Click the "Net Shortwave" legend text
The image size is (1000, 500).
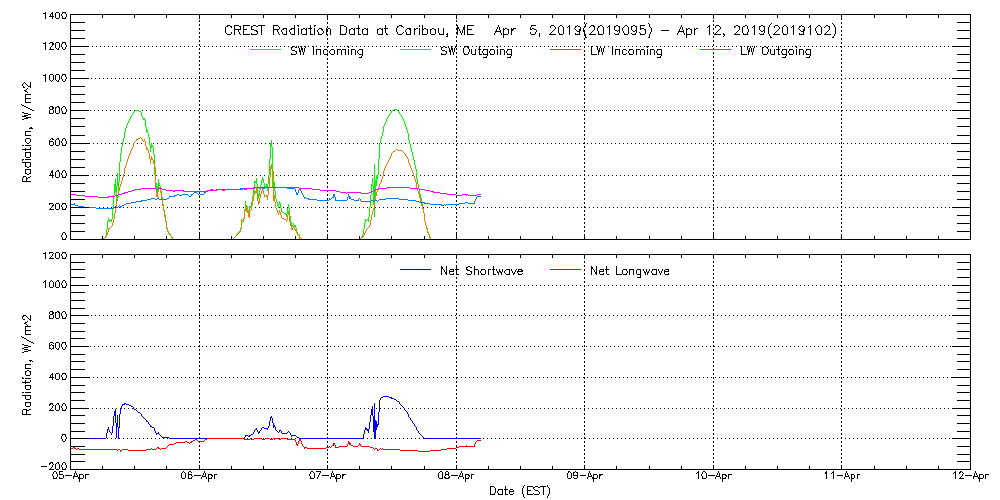[x=482, y=271]
